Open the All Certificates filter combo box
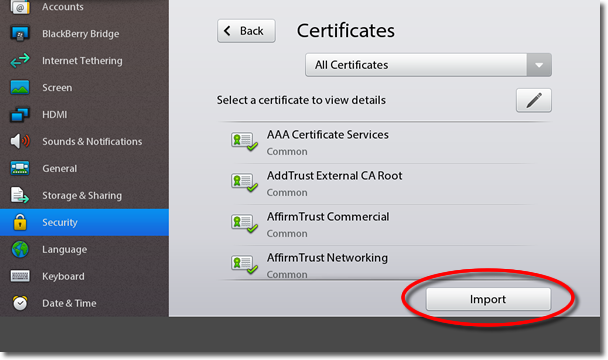The width and height of the screenshot is (608, 360). point(428,65)
